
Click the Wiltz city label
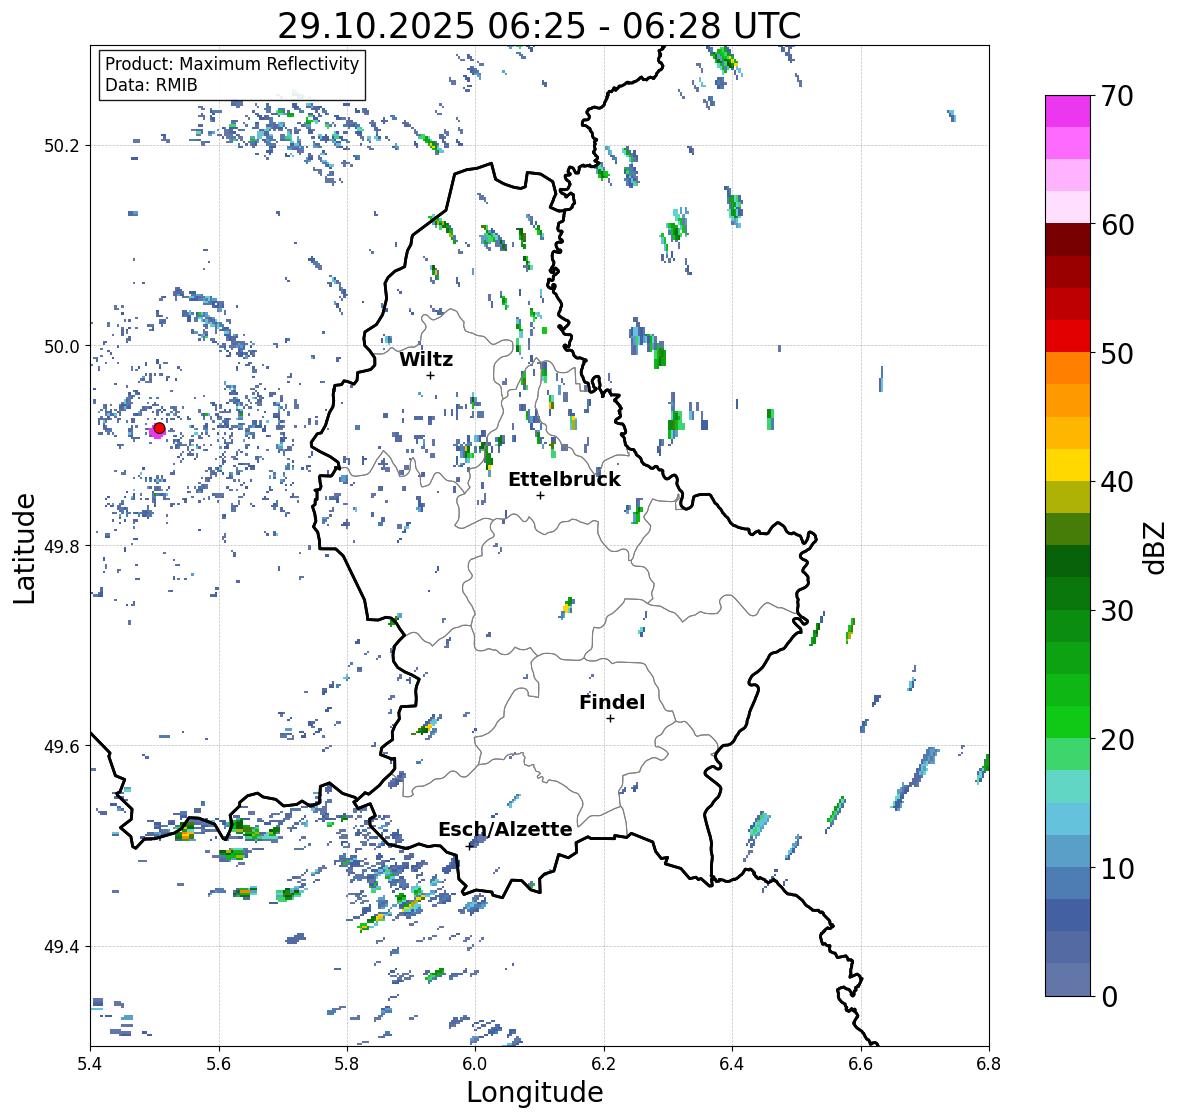[426, 359]
